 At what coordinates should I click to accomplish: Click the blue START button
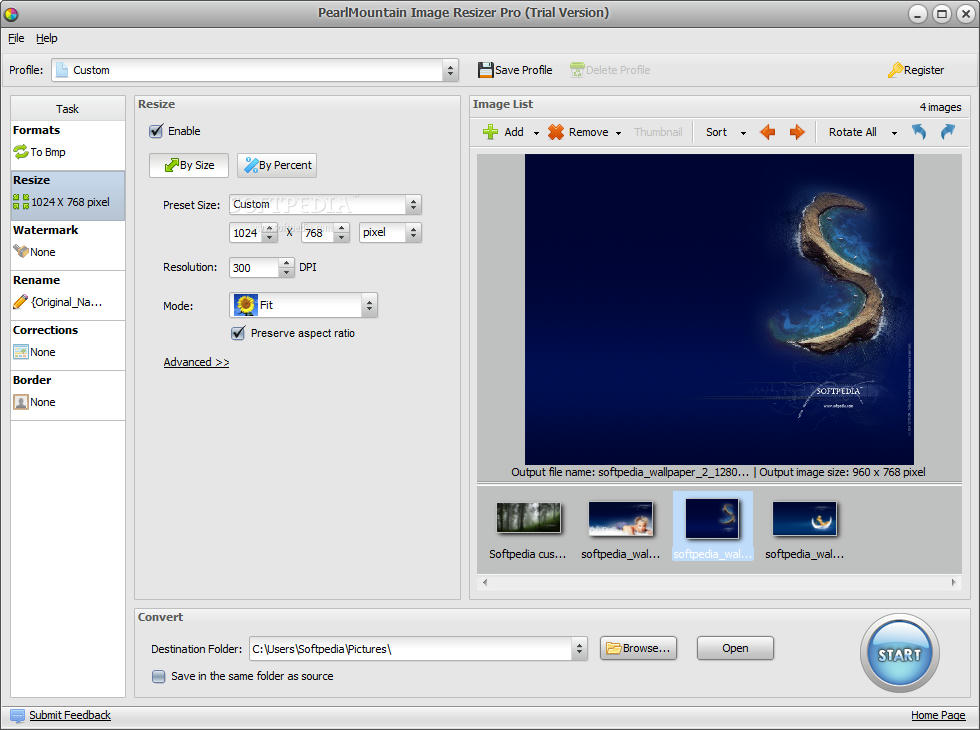click(899, 653)
